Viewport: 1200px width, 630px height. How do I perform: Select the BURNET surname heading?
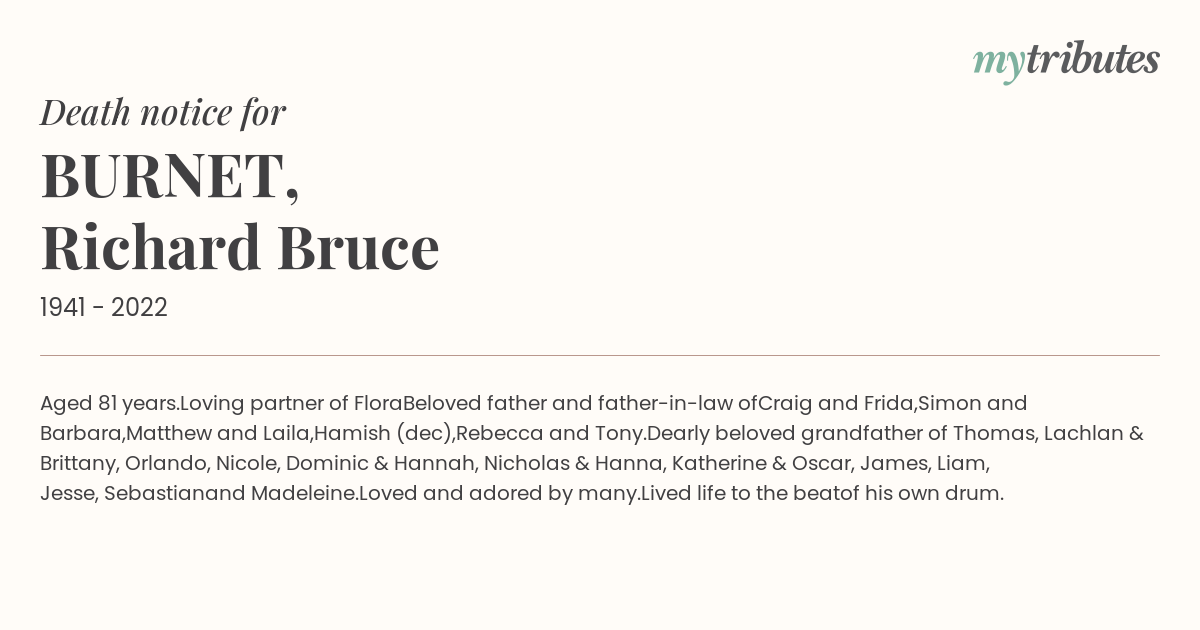click(170, 177)
